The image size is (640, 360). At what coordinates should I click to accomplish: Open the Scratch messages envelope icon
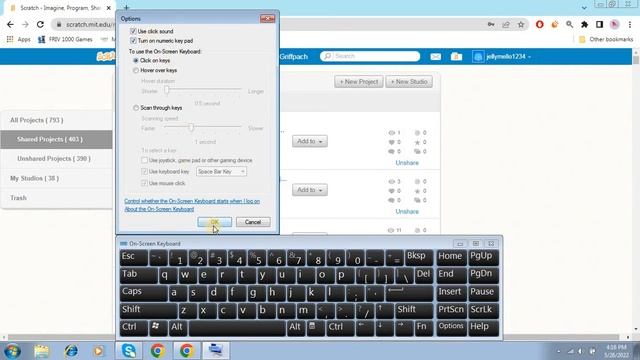coord(436,56)
